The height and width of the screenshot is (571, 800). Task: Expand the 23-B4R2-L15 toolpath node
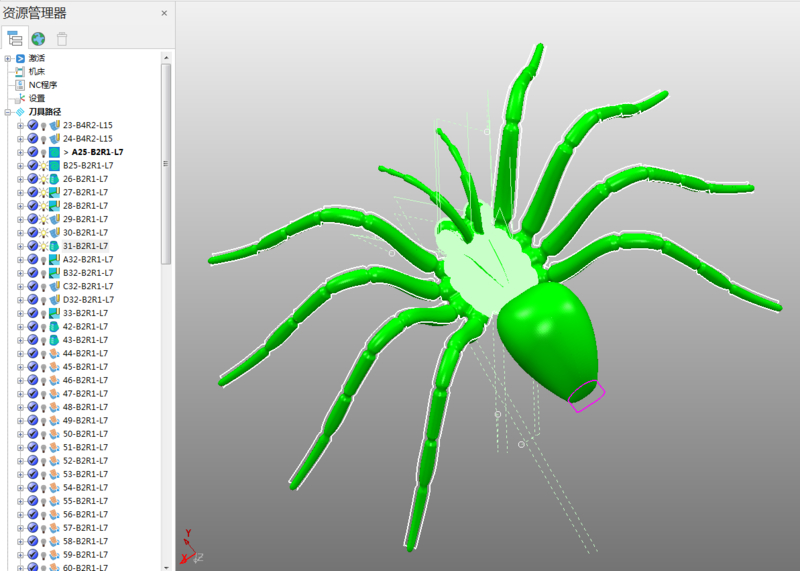coord(20,125)
